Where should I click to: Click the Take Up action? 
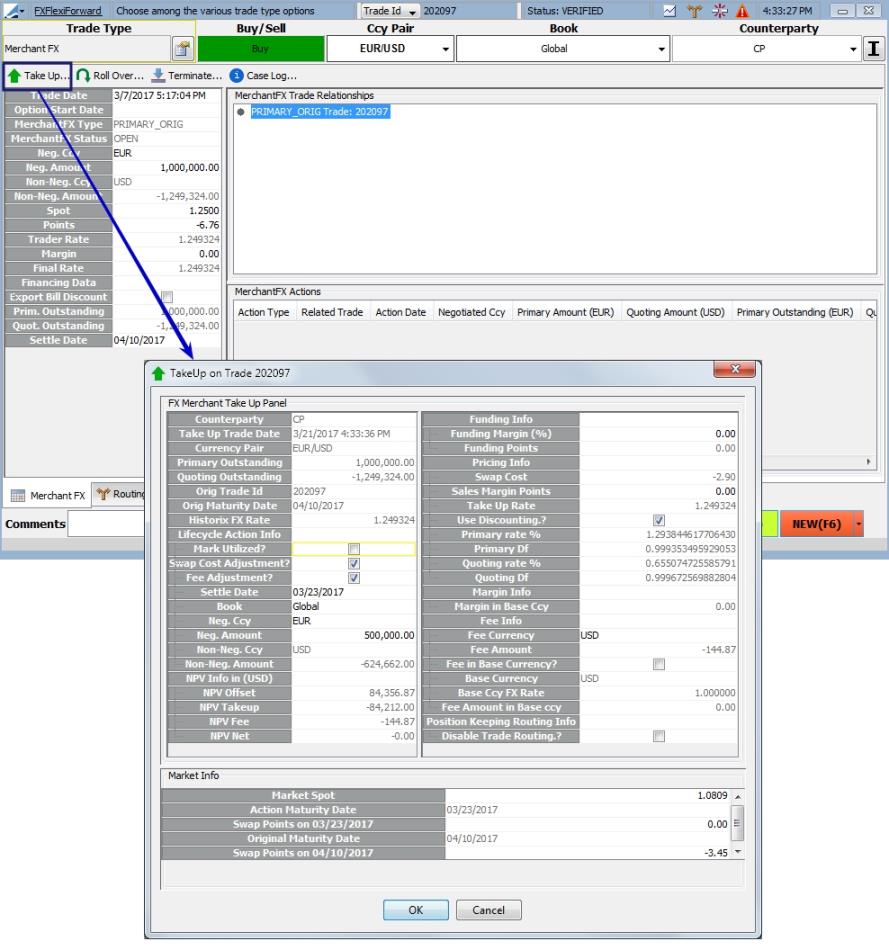pos(38,76)
